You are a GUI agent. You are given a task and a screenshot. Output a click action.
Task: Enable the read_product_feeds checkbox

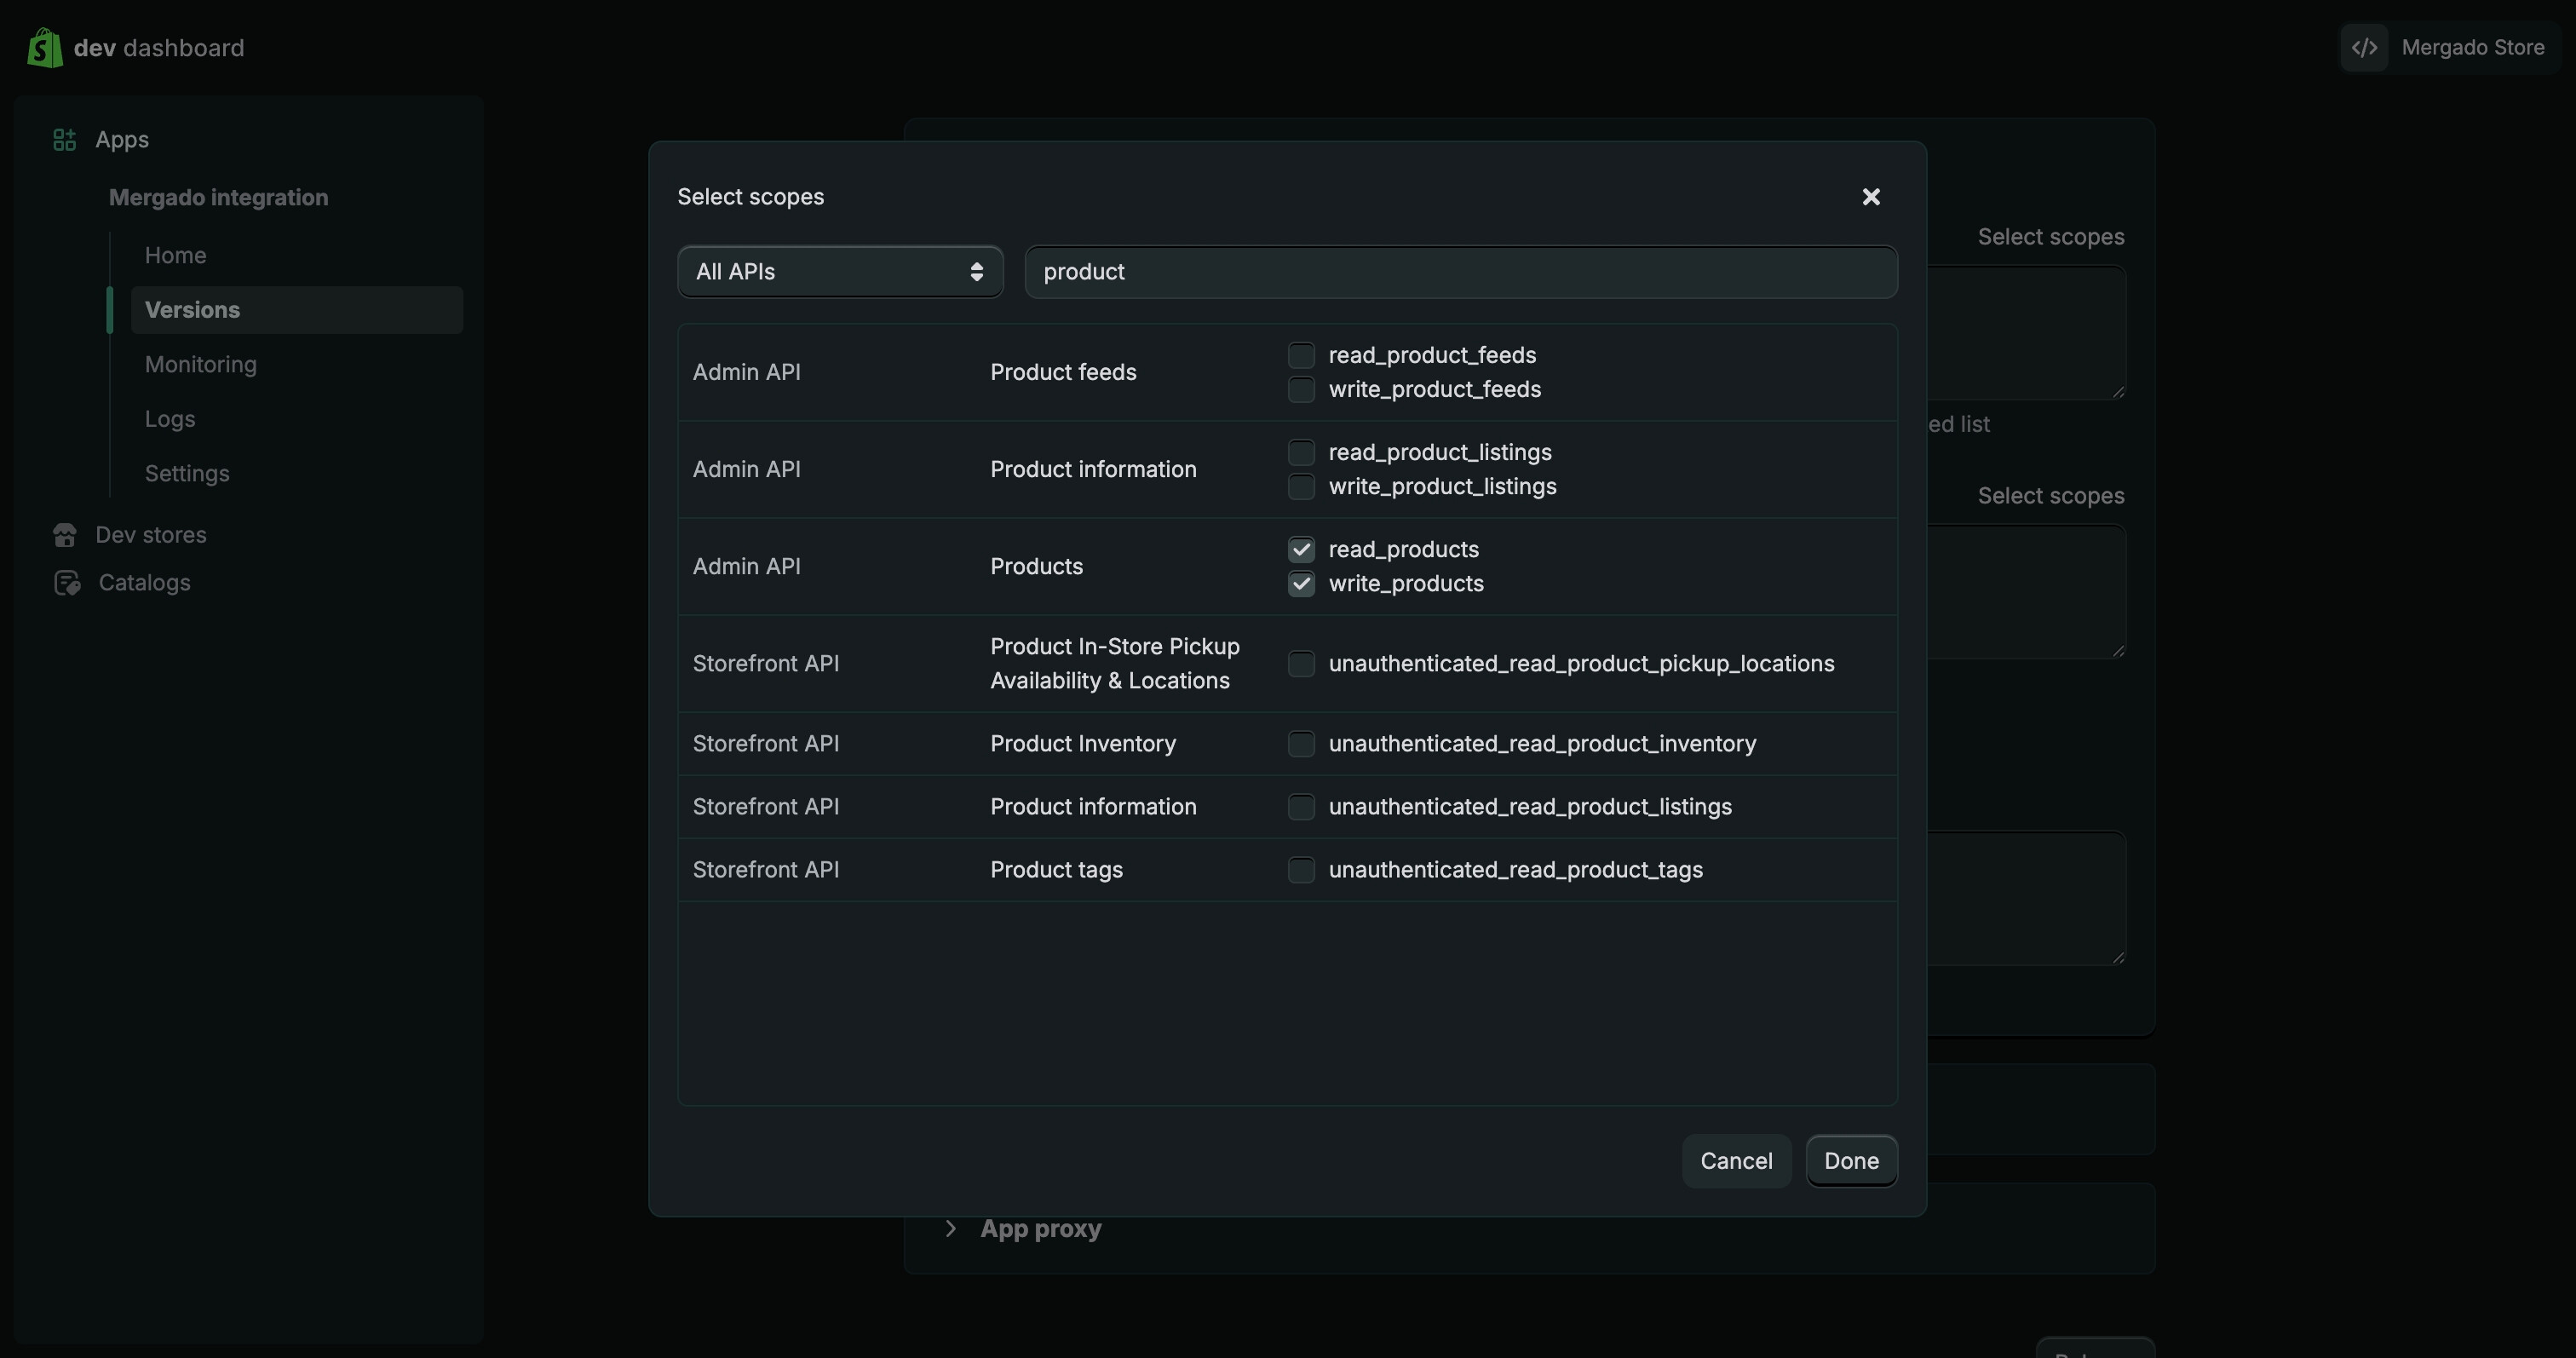point(1301,355)
